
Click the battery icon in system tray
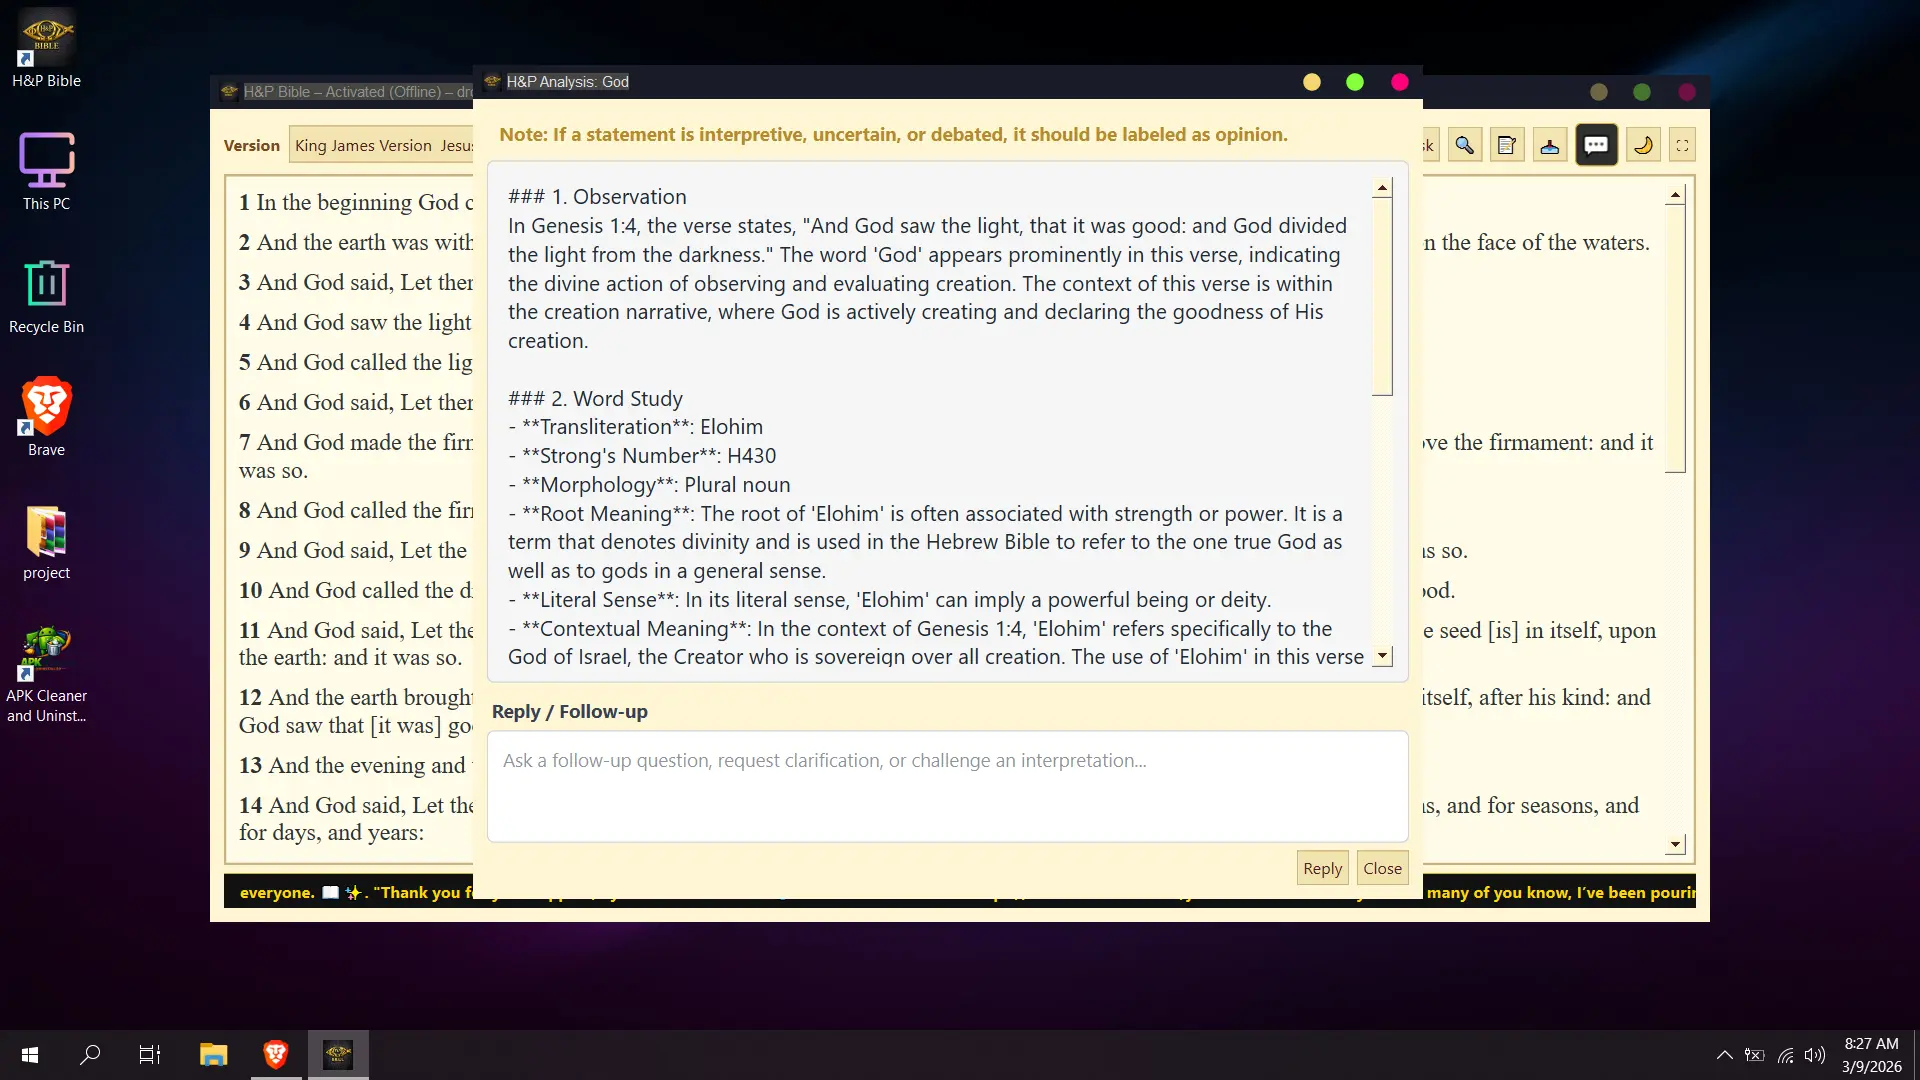click(x=1755, y=1055)
